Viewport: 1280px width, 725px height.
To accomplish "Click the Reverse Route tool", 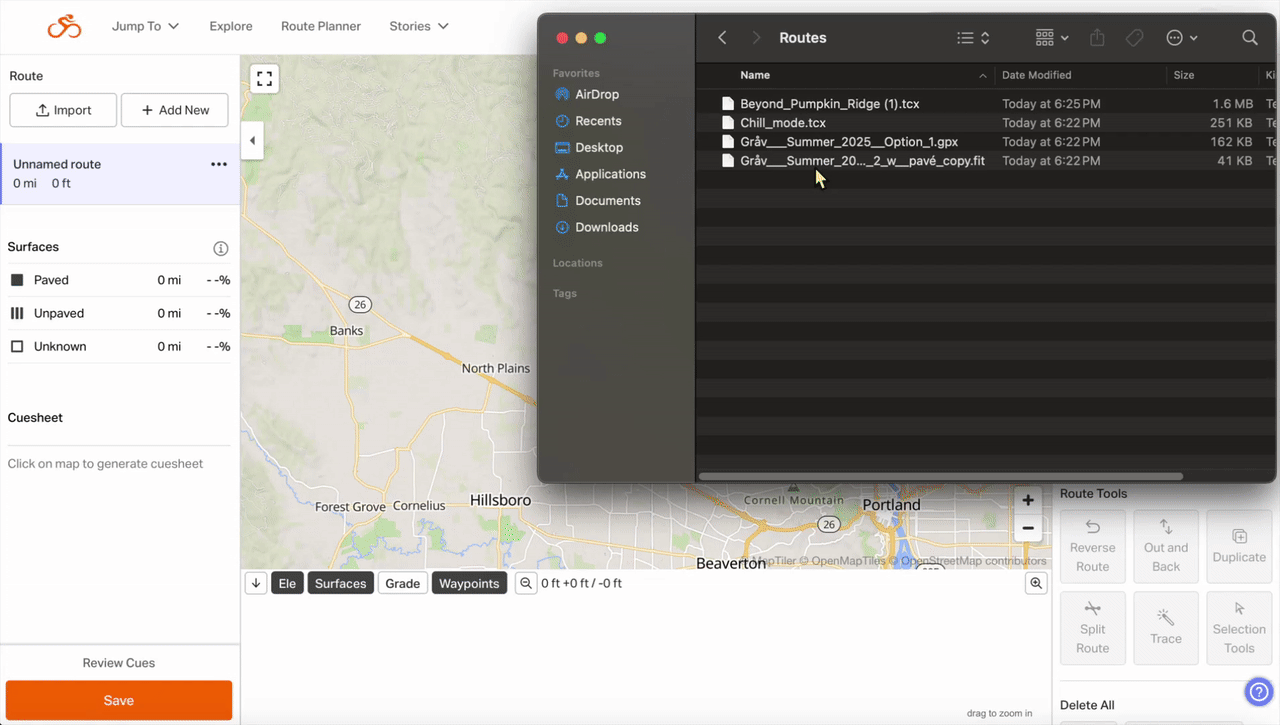I will tap(1092, 547).
